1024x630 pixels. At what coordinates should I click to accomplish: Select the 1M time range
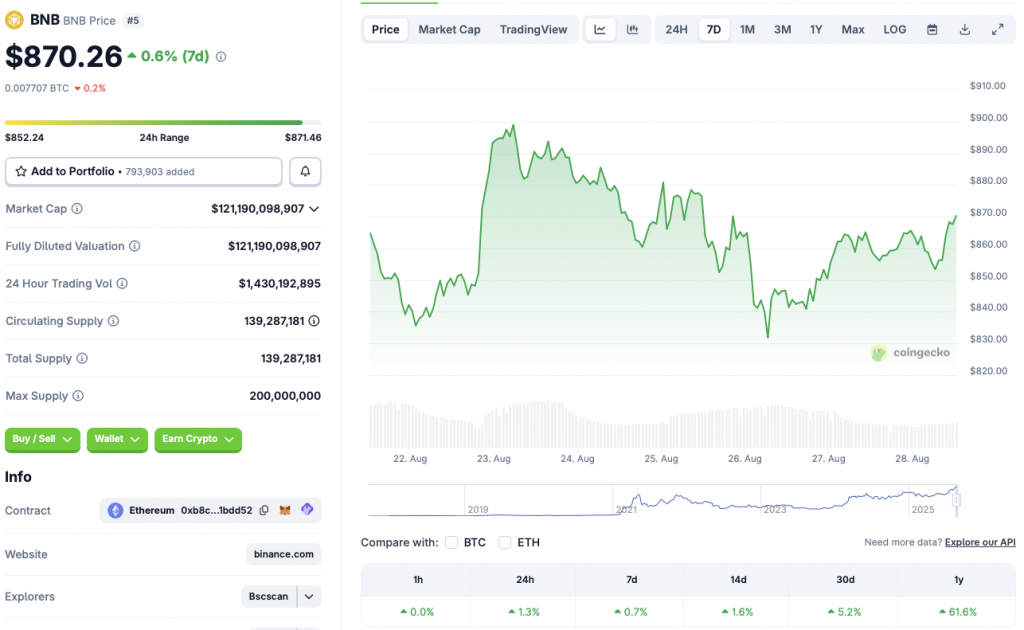pyautogui.click(x=747, y=29)
